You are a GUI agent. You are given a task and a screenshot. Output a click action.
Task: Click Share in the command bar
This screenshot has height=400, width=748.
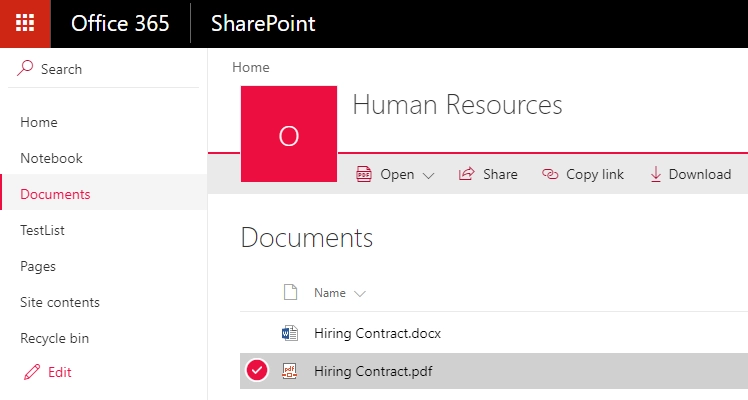[500, 174]
